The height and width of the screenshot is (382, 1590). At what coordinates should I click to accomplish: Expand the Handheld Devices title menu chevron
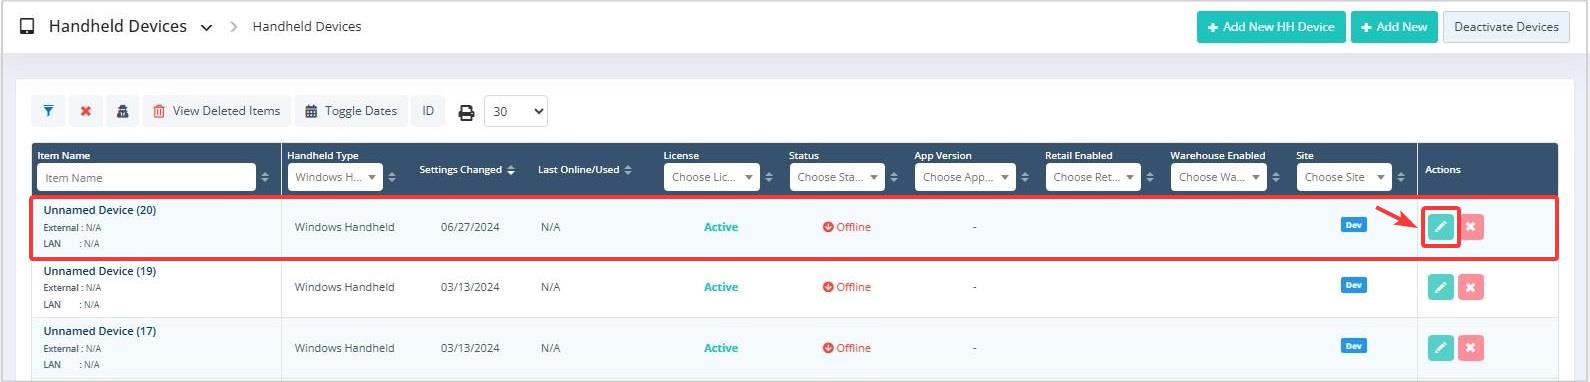tap(206, 28)
